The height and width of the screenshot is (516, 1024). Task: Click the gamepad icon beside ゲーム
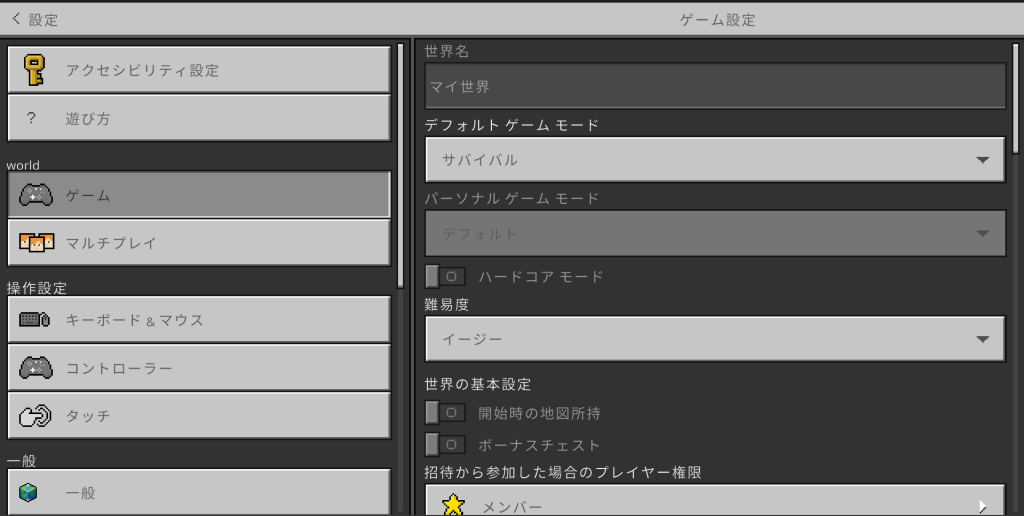pyautogui.click(x=36, y=195)
